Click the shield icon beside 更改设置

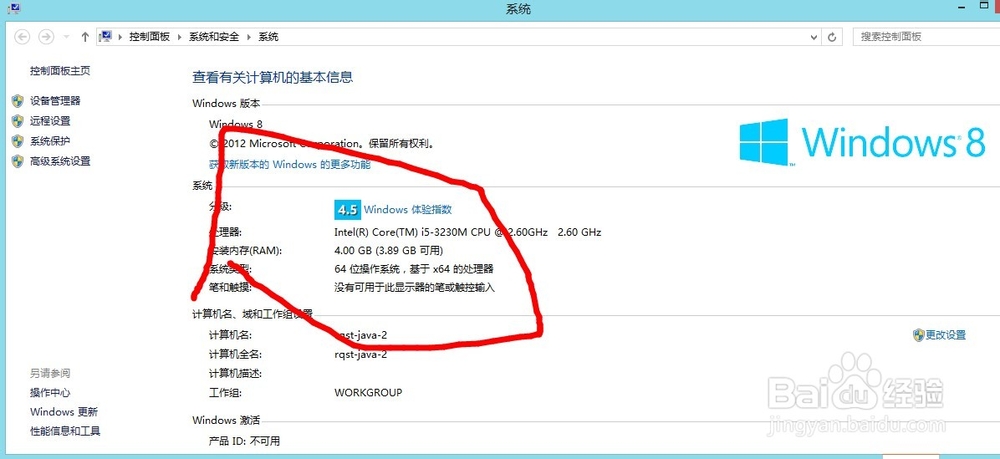click(x=918, y=335)
